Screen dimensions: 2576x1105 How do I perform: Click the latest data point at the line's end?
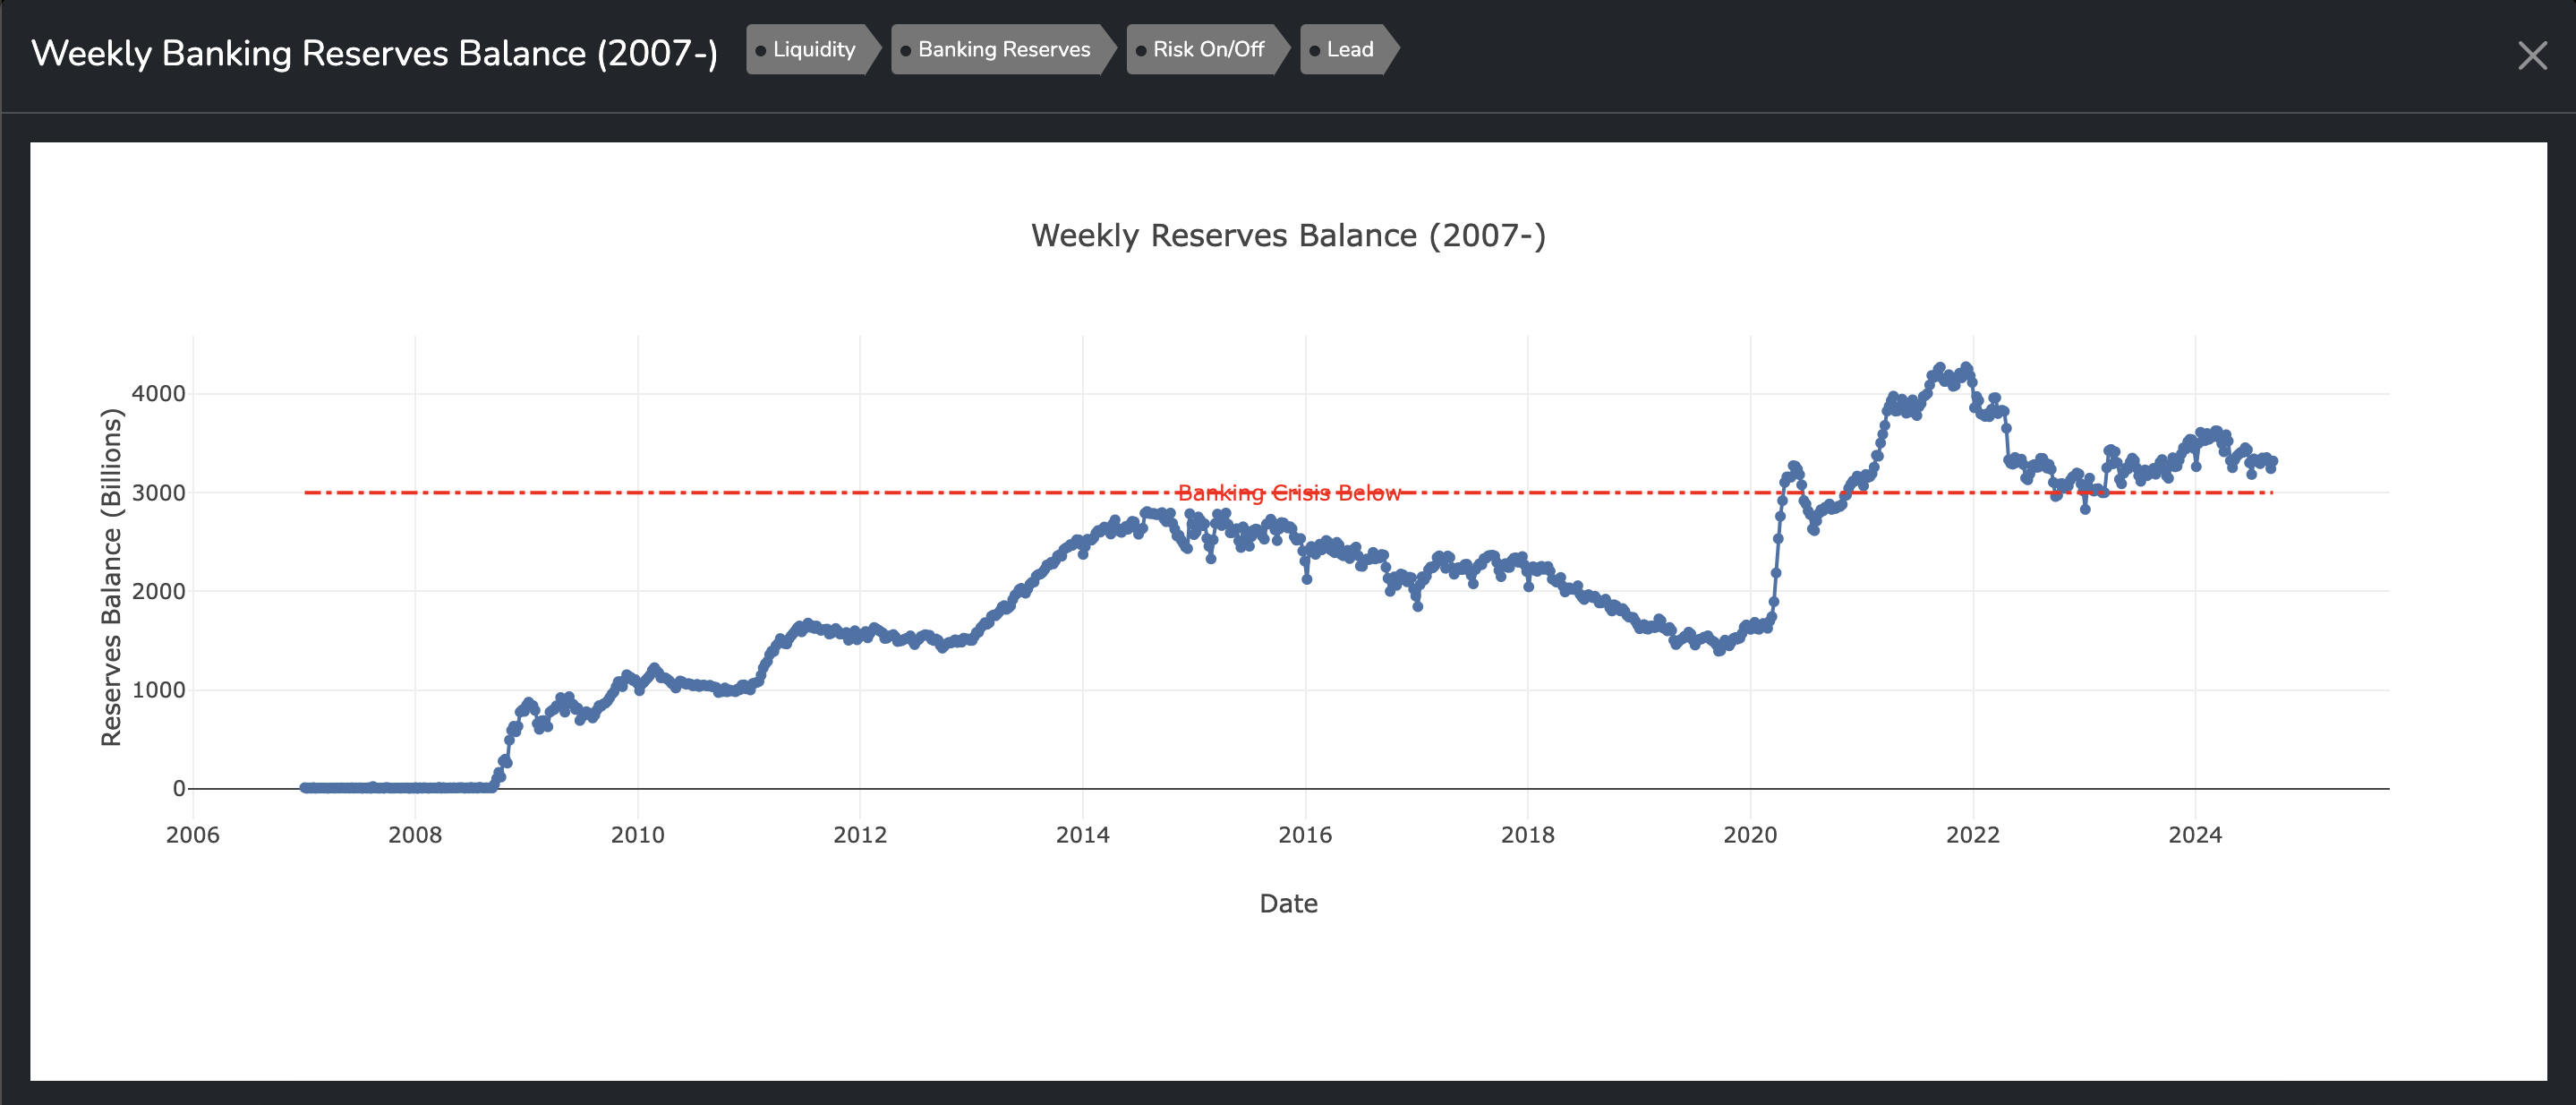(2273, 462)
